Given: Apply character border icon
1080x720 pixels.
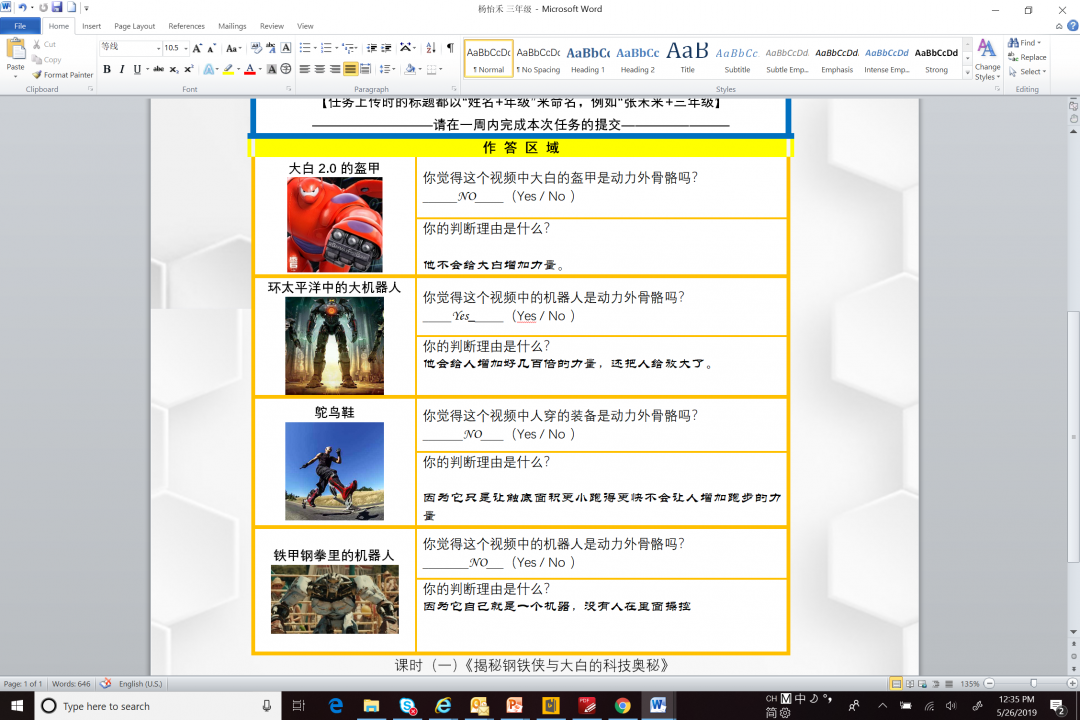Looking at the screenshot, I should 286,48.
